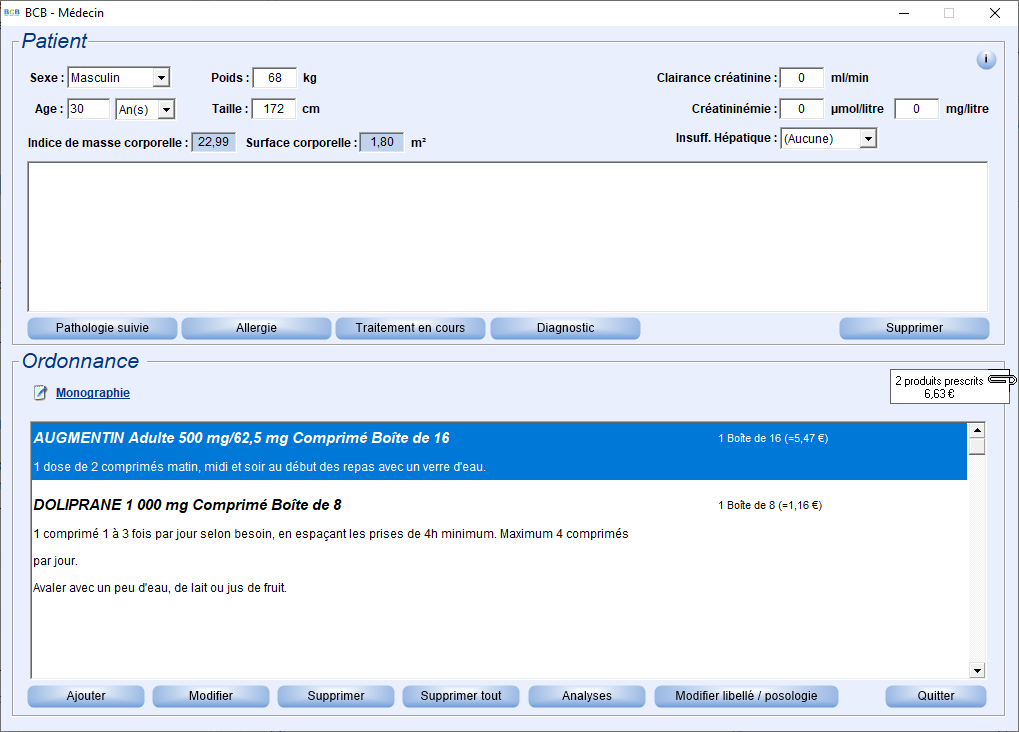
Task: Click '1 Boîte de 8 (=1,16 €)' text
Action: 770,505
